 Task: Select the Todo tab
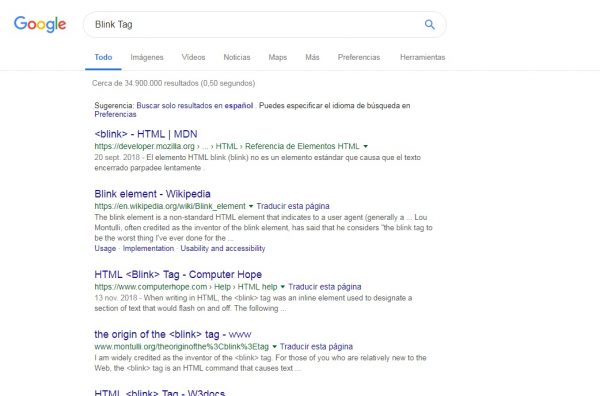(x=103, y=57)
